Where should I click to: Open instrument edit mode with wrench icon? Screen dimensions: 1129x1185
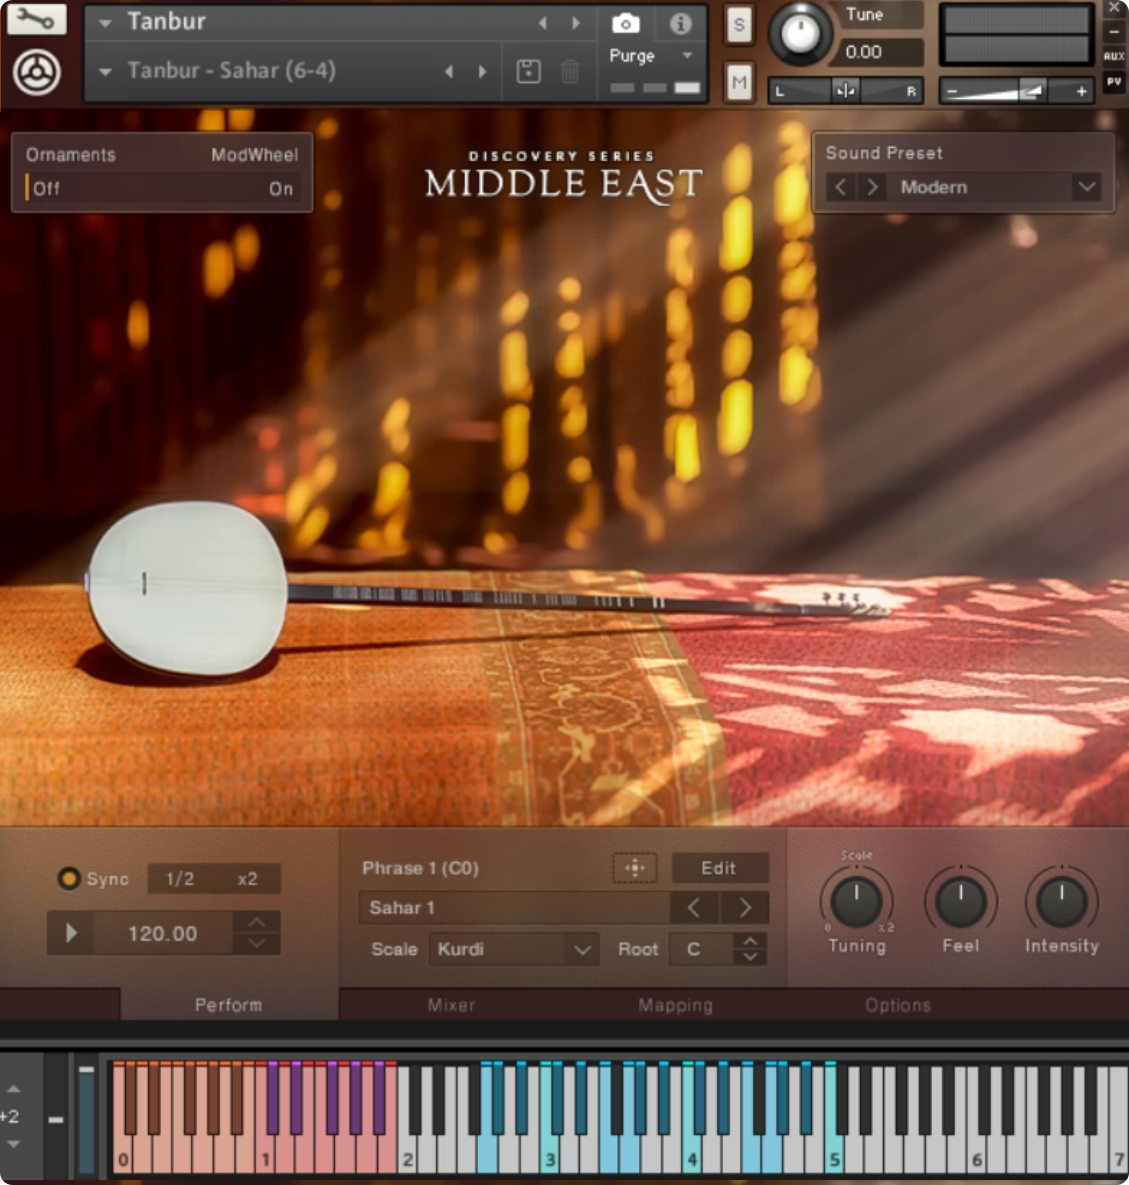(36, 19)
